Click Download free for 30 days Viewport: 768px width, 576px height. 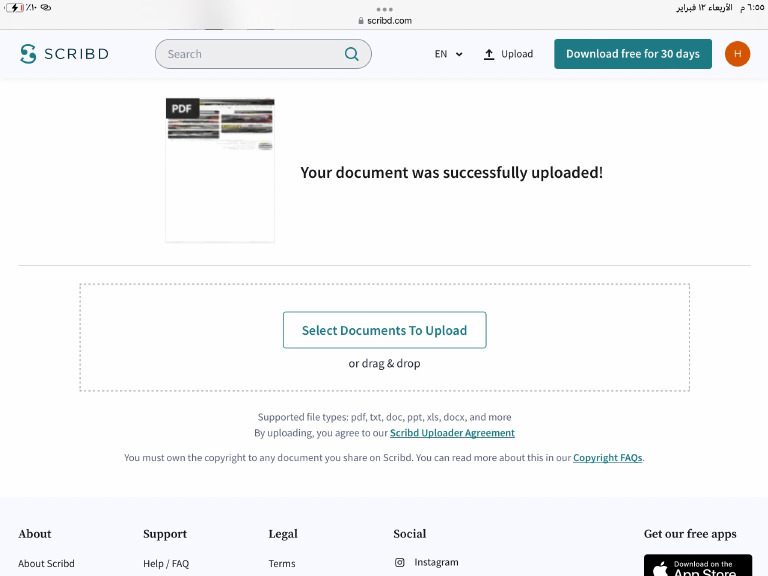tap(633, 54)
